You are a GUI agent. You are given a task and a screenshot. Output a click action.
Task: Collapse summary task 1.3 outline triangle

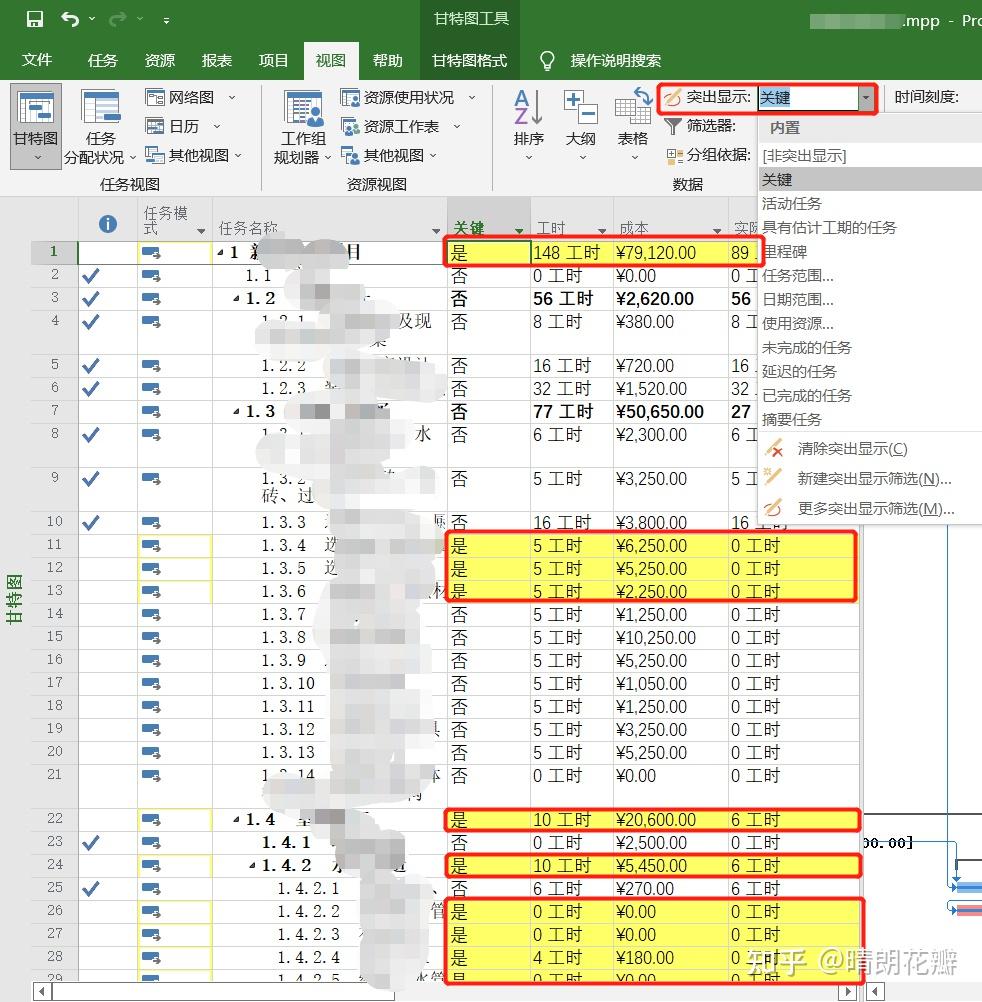click(x=236, y=412)
